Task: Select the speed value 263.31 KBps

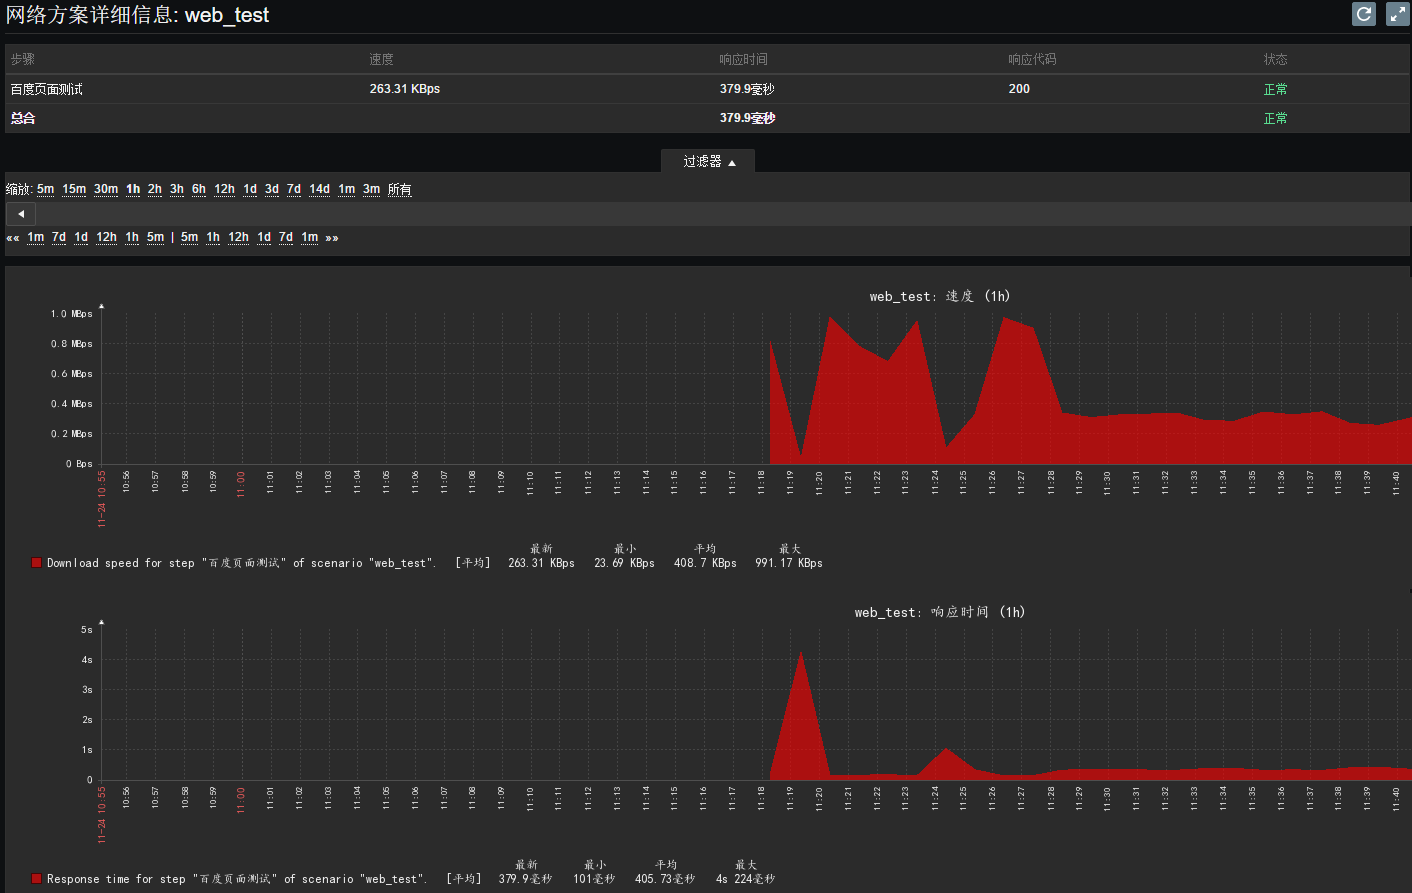Action: coord(405,89)
